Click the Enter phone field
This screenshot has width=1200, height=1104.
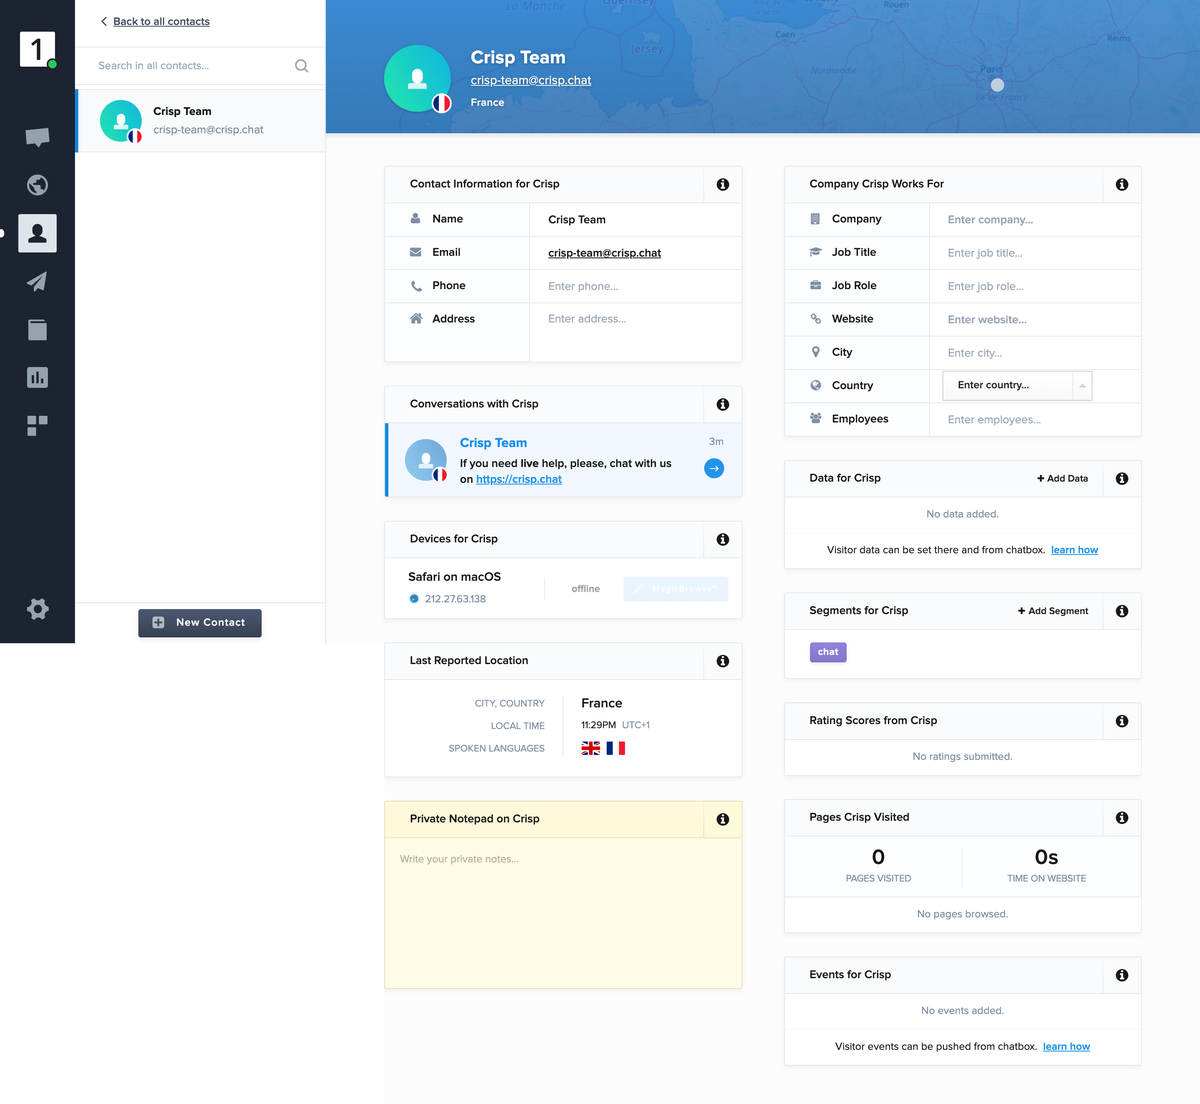[x=636, y=286]
